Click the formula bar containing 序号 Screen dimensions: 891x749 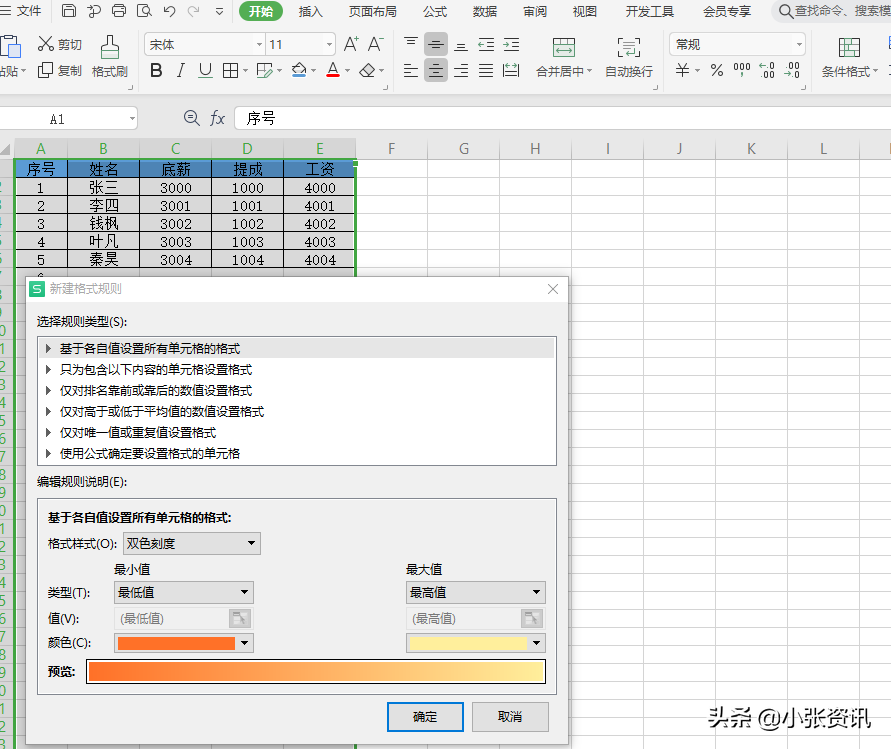563,118
